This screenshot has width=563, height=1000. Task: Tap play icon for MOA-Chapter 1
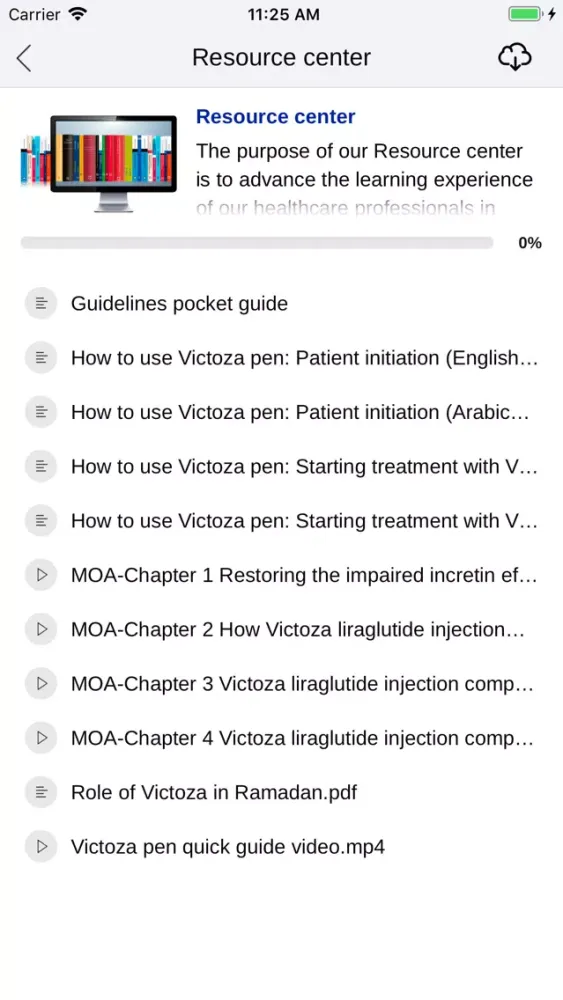[41, 575]
